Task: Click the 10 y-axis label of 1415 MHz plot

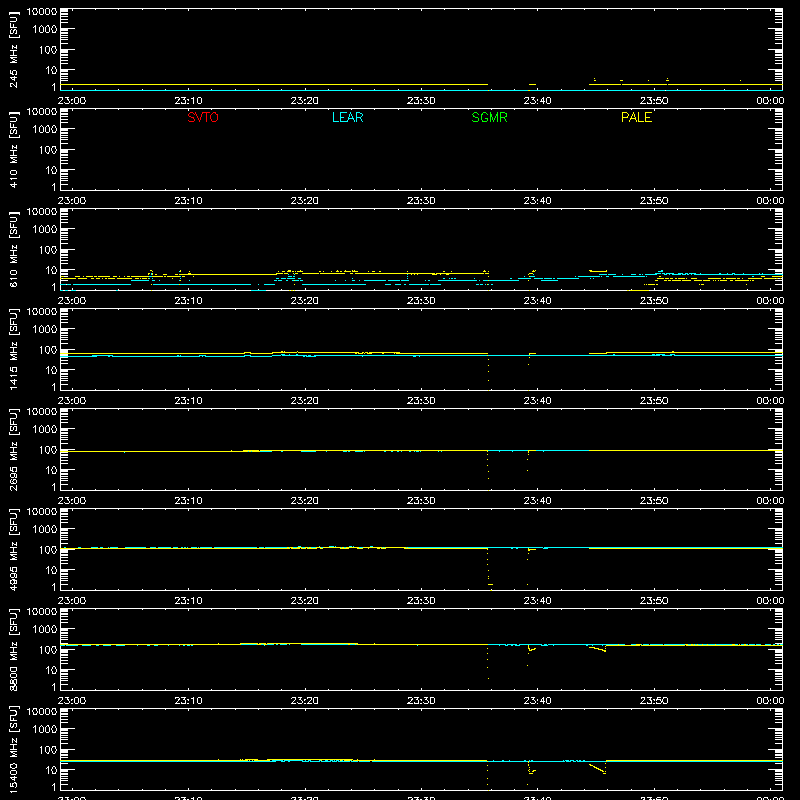Action: [x=51, y=370]
